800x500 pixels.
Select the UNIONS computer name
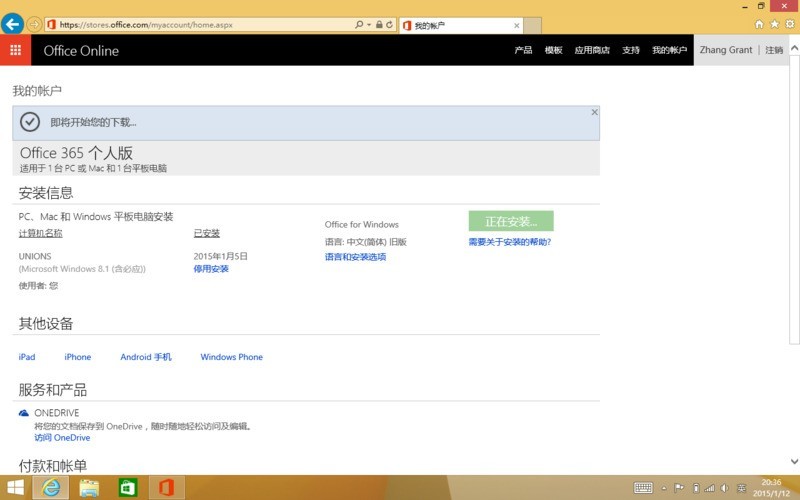coord(35,256)
